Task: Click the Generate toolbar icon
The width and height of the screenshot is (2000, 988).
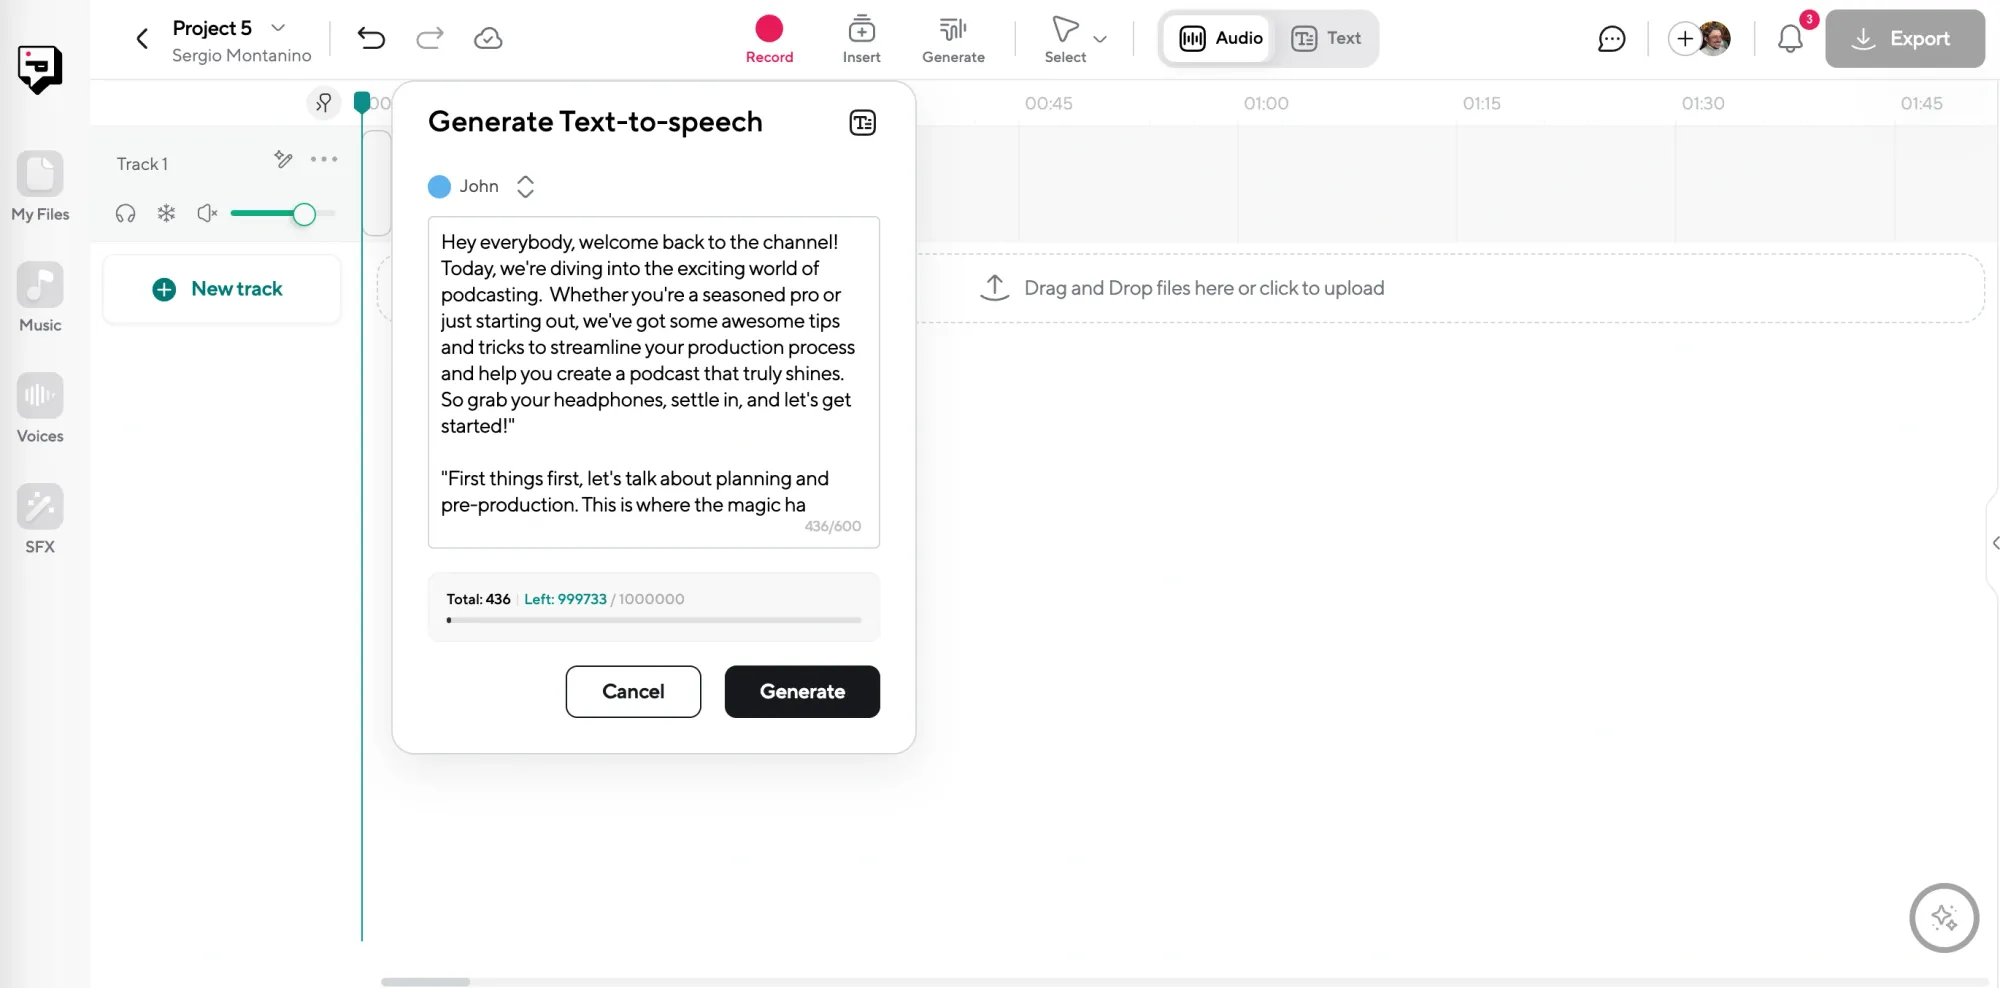Action: [953, 38]
